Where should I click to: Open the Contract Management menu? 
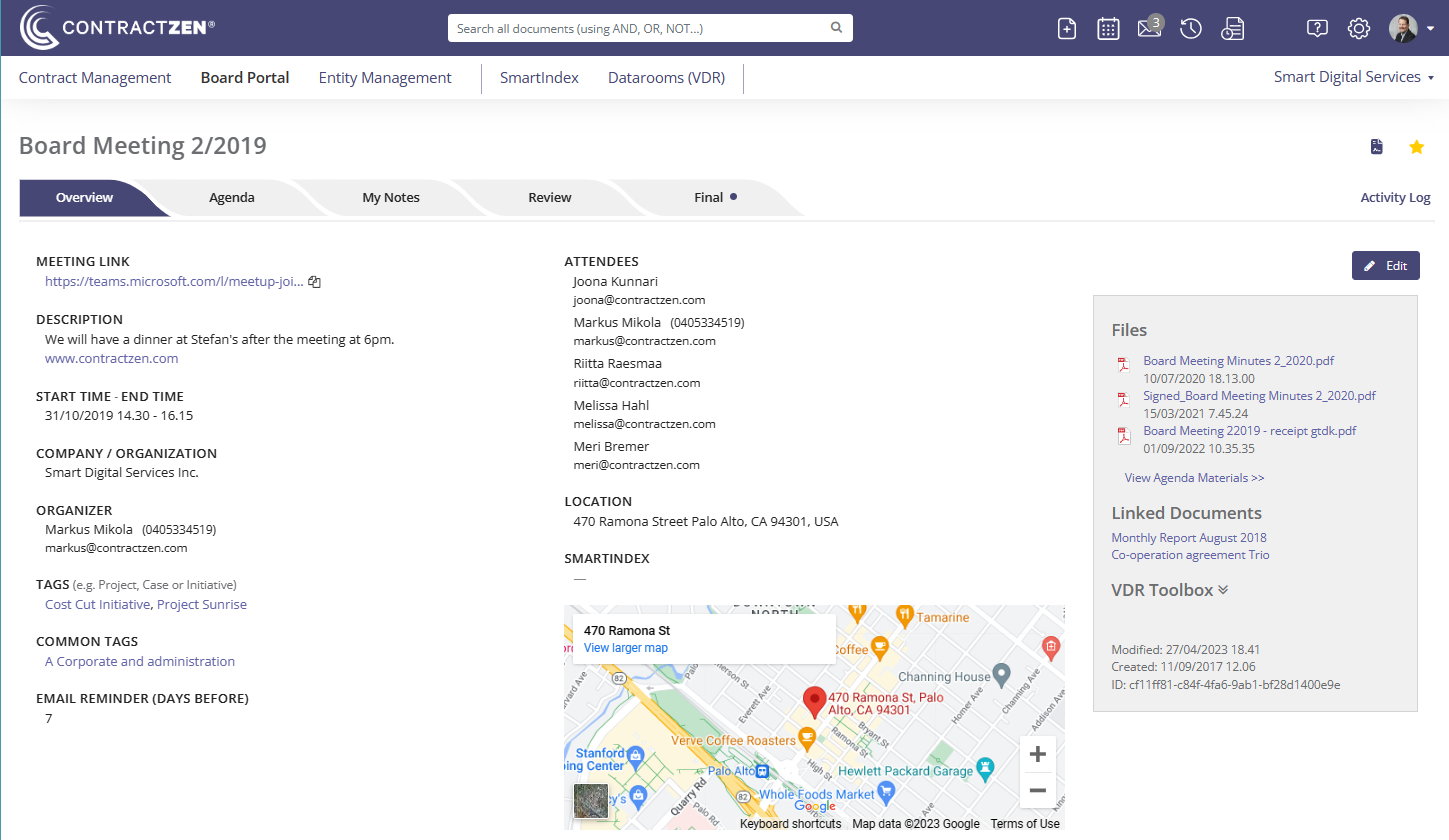click(95, 78)
